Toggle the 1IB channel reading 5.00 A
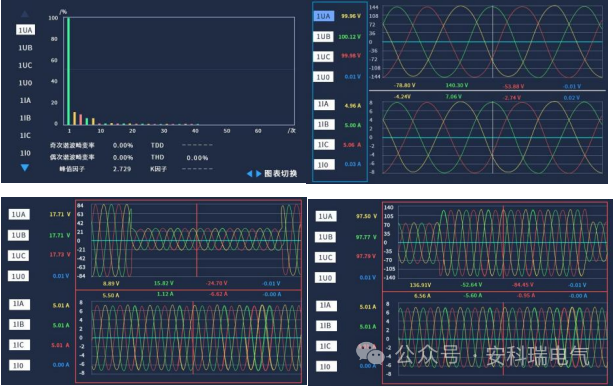Image resolution: width=614 pixels, height=387 pixels. coord(323,125)
